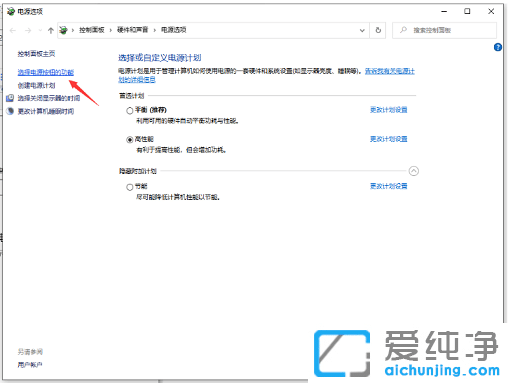This screenshot has height=383, width=508.
Task: Open 更改计划设置 for 高性能 plan
Action: [389, 139]
